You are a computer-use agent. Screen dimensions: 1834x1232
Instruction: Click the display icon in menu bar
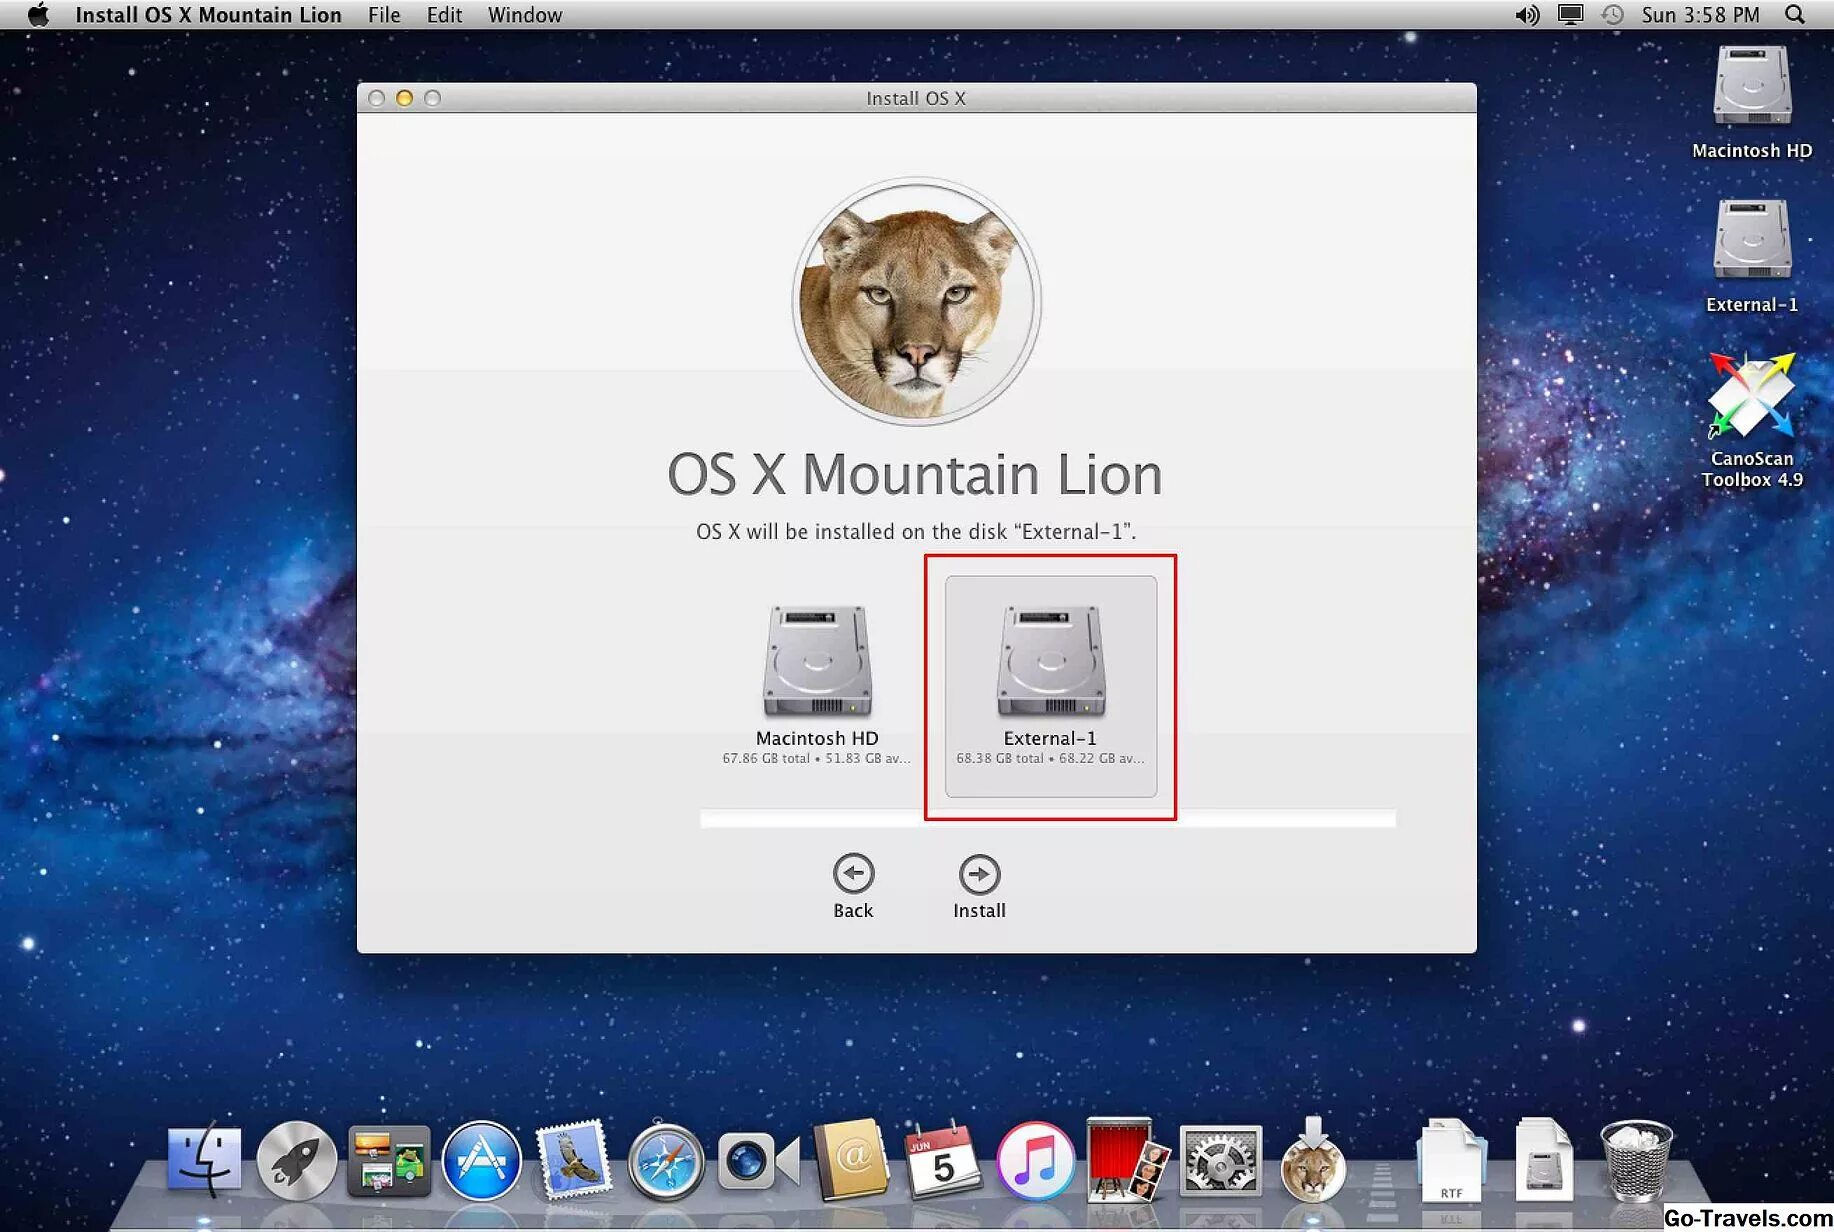tap(1571, 15)
